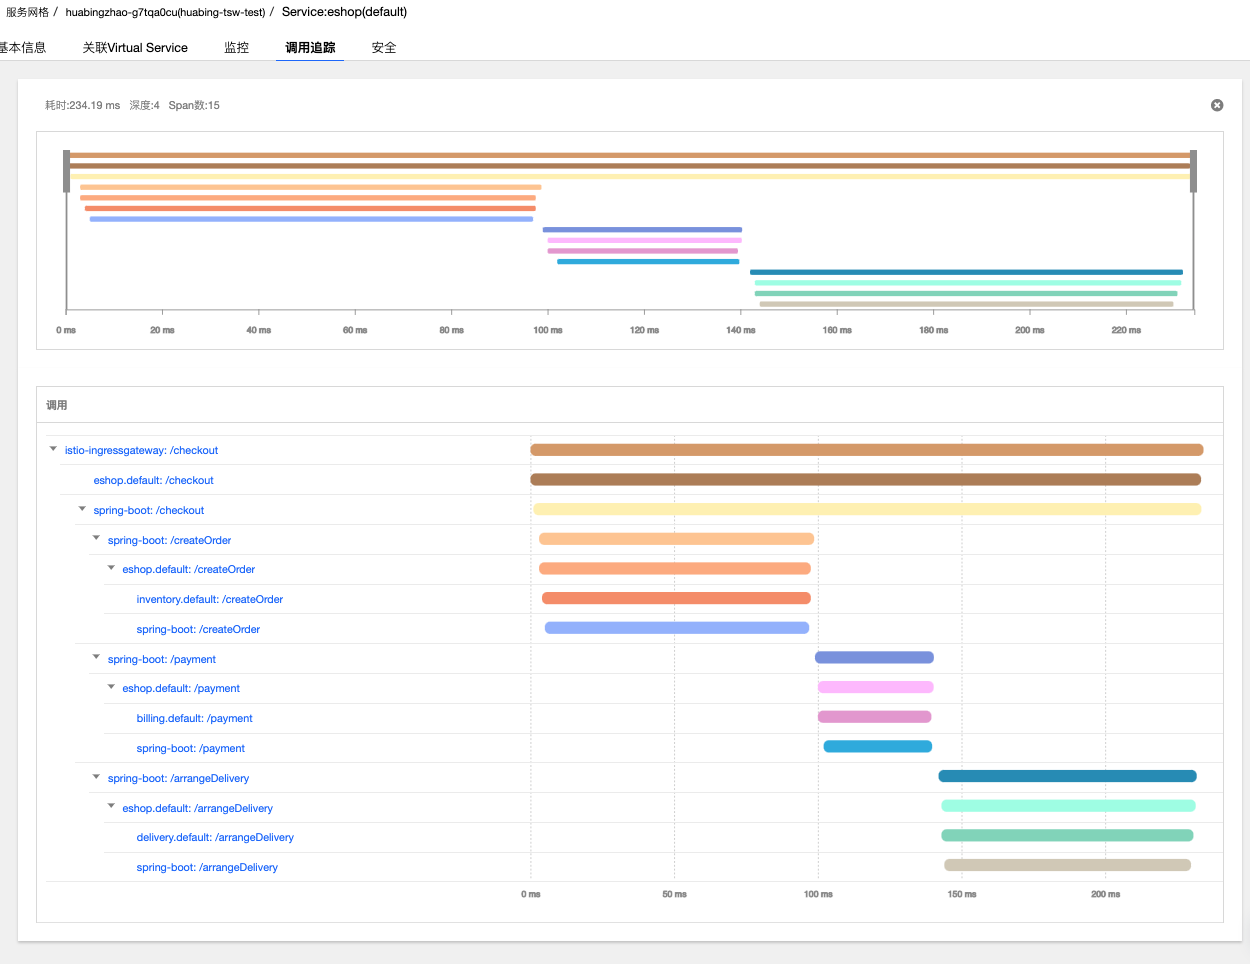
Task: Collapse the eshop.default /createOrder span
Action: [111, 569]
